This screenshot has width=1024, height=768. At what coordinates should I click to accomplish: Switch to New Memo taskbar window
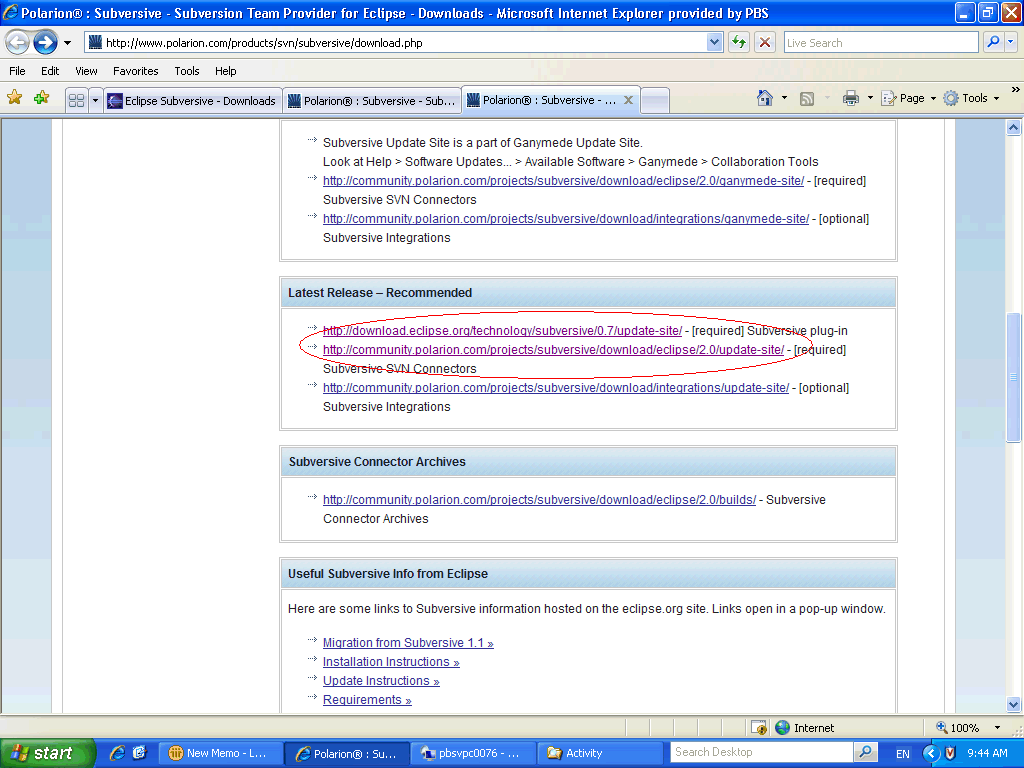[221, 754]
